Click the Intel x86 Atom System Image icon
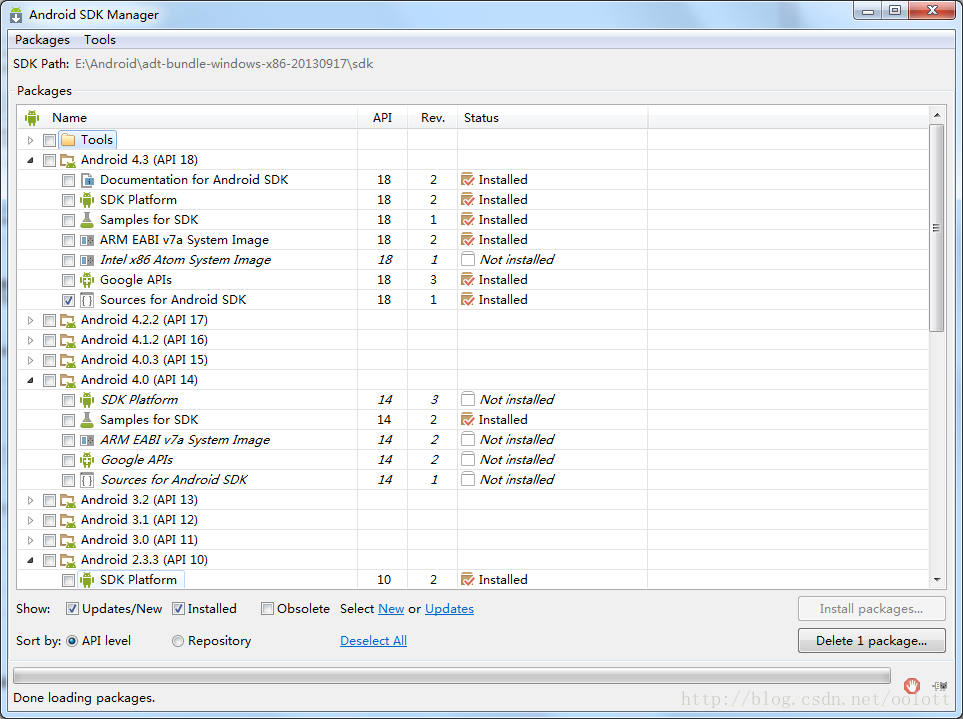 coord(87,260)
